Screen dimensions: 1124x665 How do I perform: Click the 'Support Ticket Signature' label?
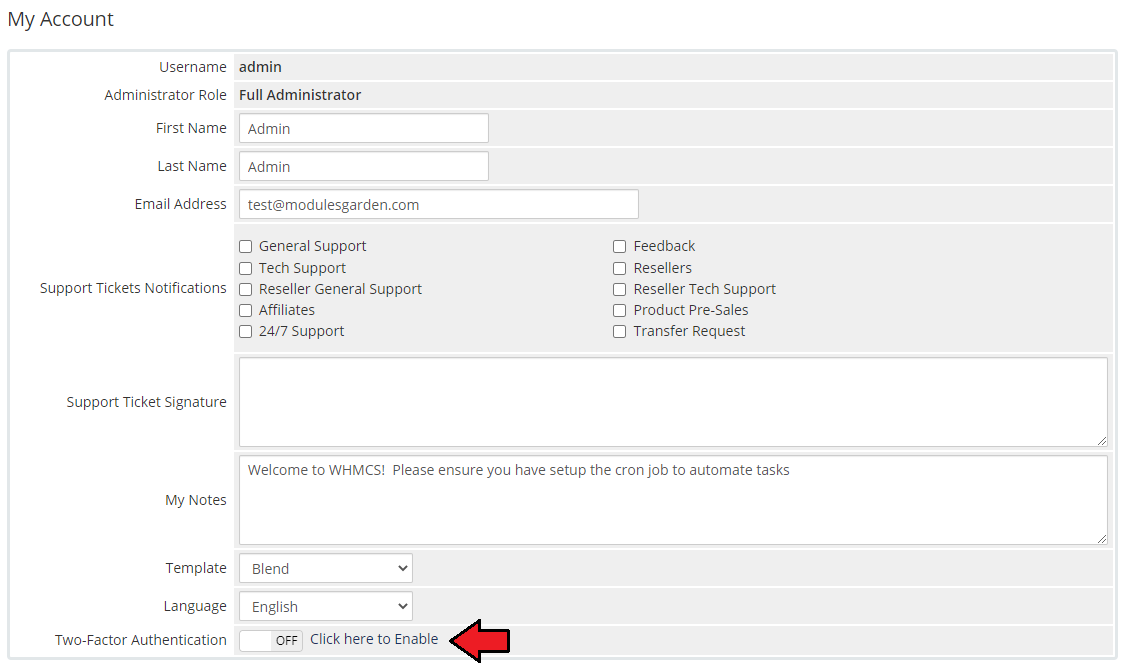(146, 402)
